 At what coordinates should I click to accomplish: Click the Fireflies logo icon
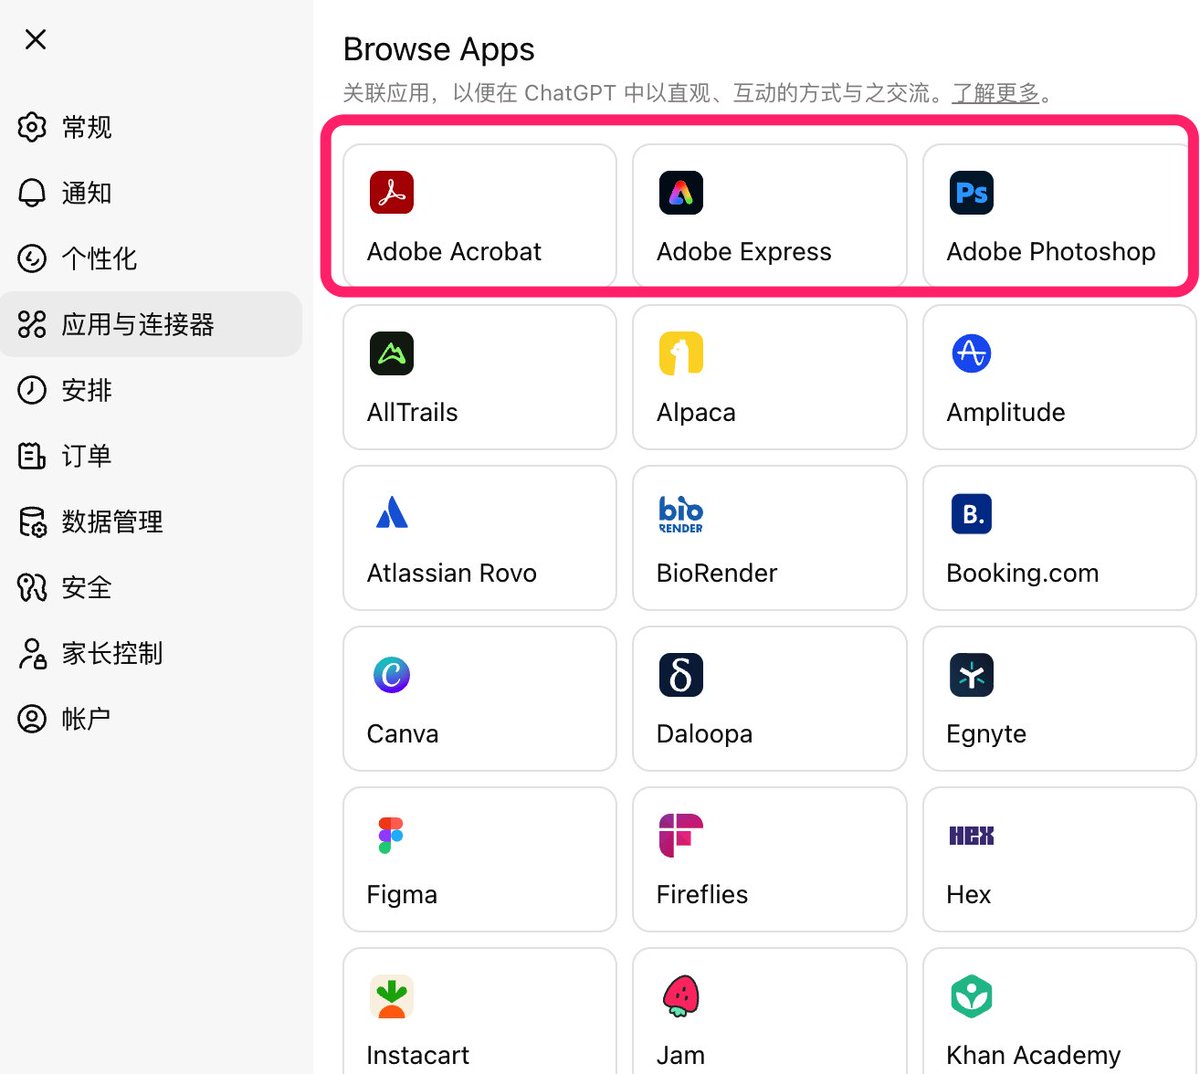[x=681, y=835]
